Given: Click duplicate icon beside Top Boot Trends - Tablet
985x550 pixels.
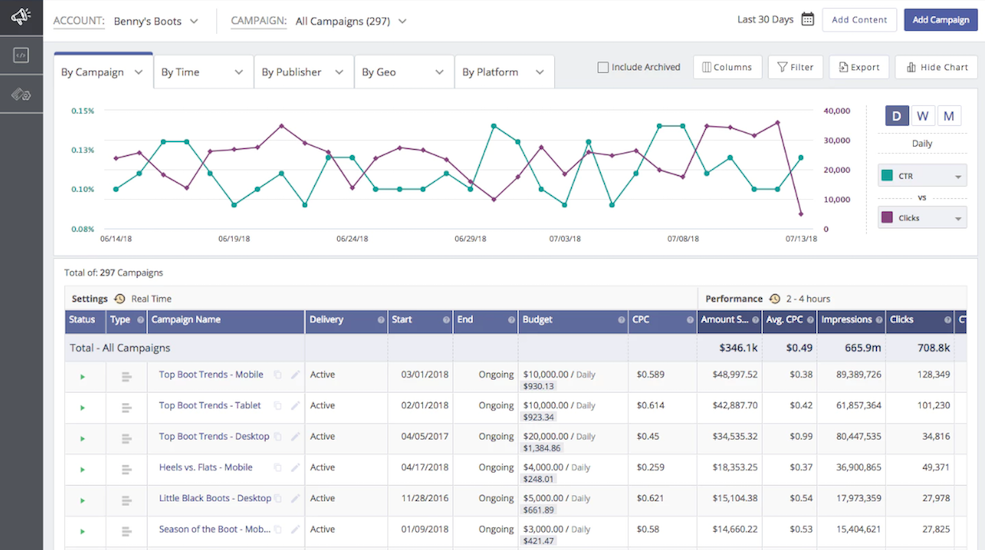Looking at the screenshot, I should coord(278,407).
